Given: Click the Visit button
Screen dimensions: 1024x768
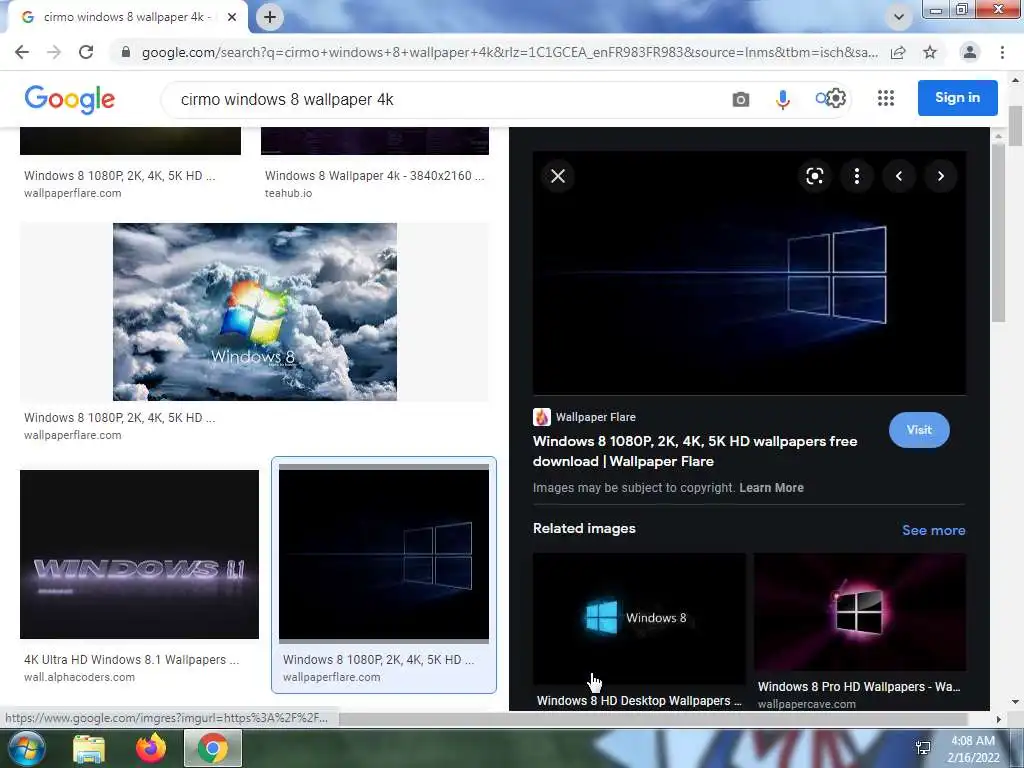Looking at the screenshot, I should pos(919,430).
